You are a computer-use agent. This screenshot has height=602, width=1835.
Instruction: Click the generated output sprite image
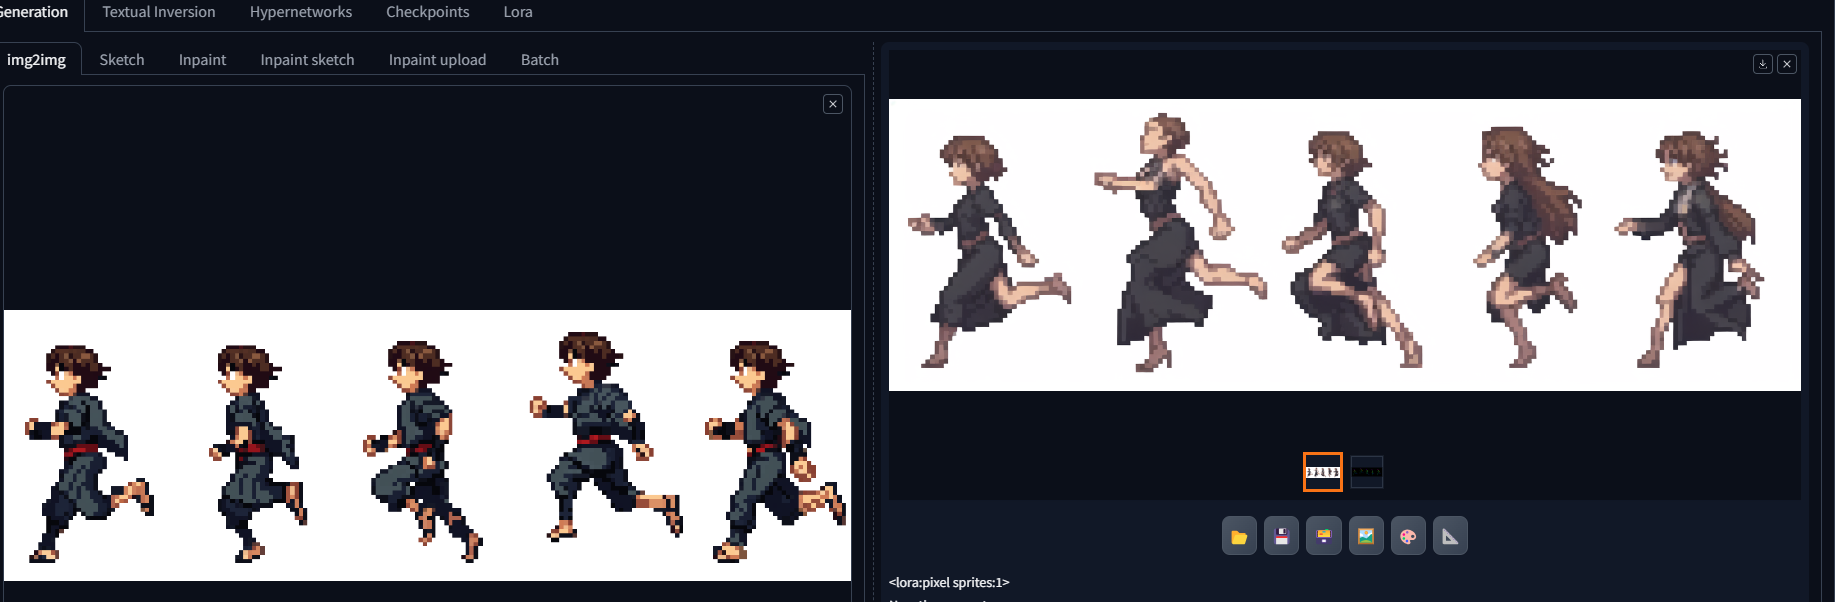tap(1345, 245)
